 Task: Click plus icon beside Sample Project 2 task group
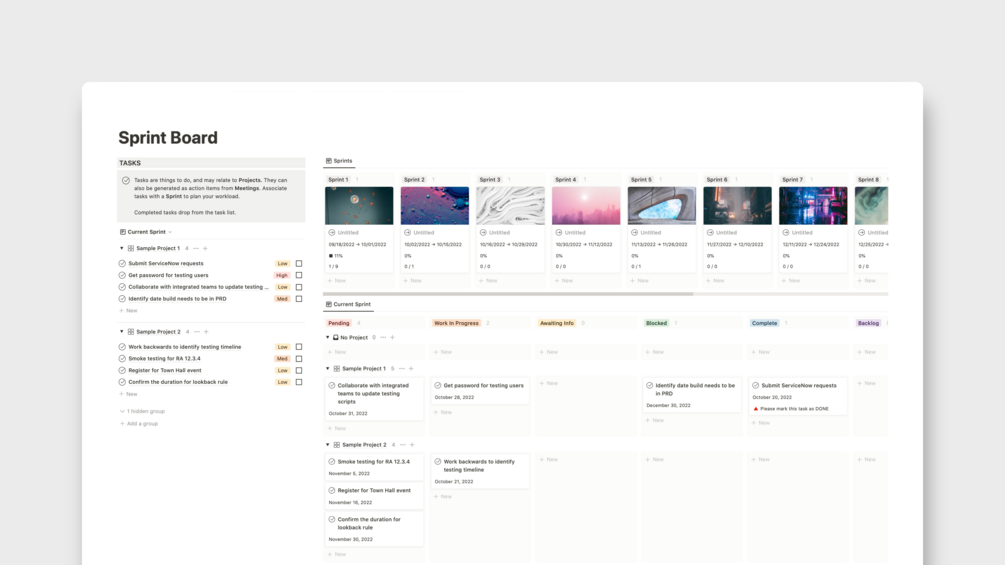(x=206, y=332)
